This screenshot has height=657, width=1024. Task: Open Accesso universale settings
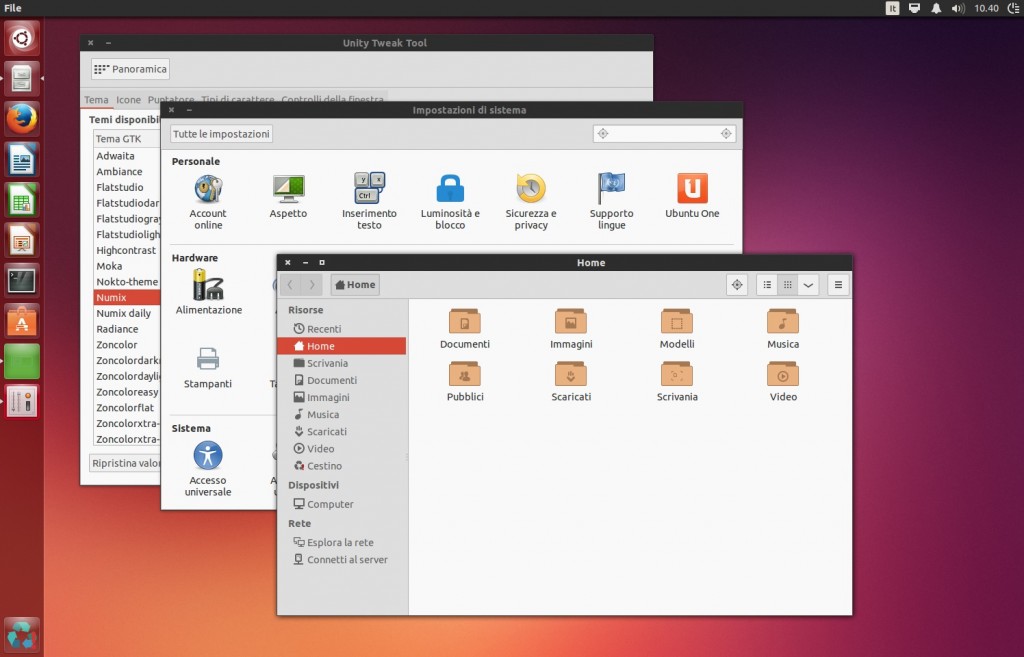[x=208, y=456]
